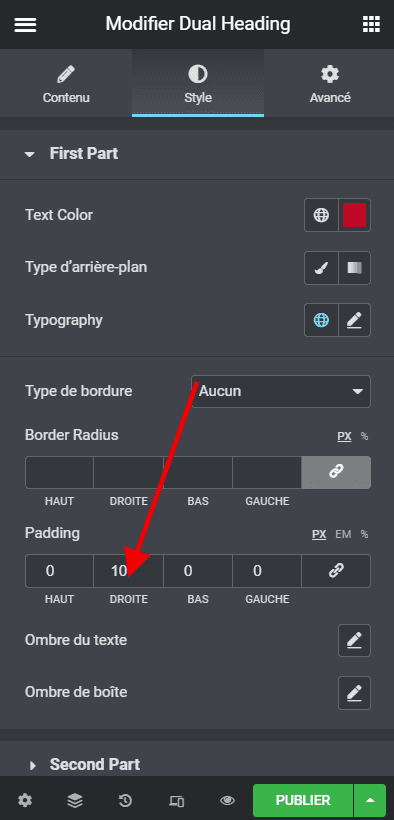Open the red Text Color swatch

click(x=354, y=215)
